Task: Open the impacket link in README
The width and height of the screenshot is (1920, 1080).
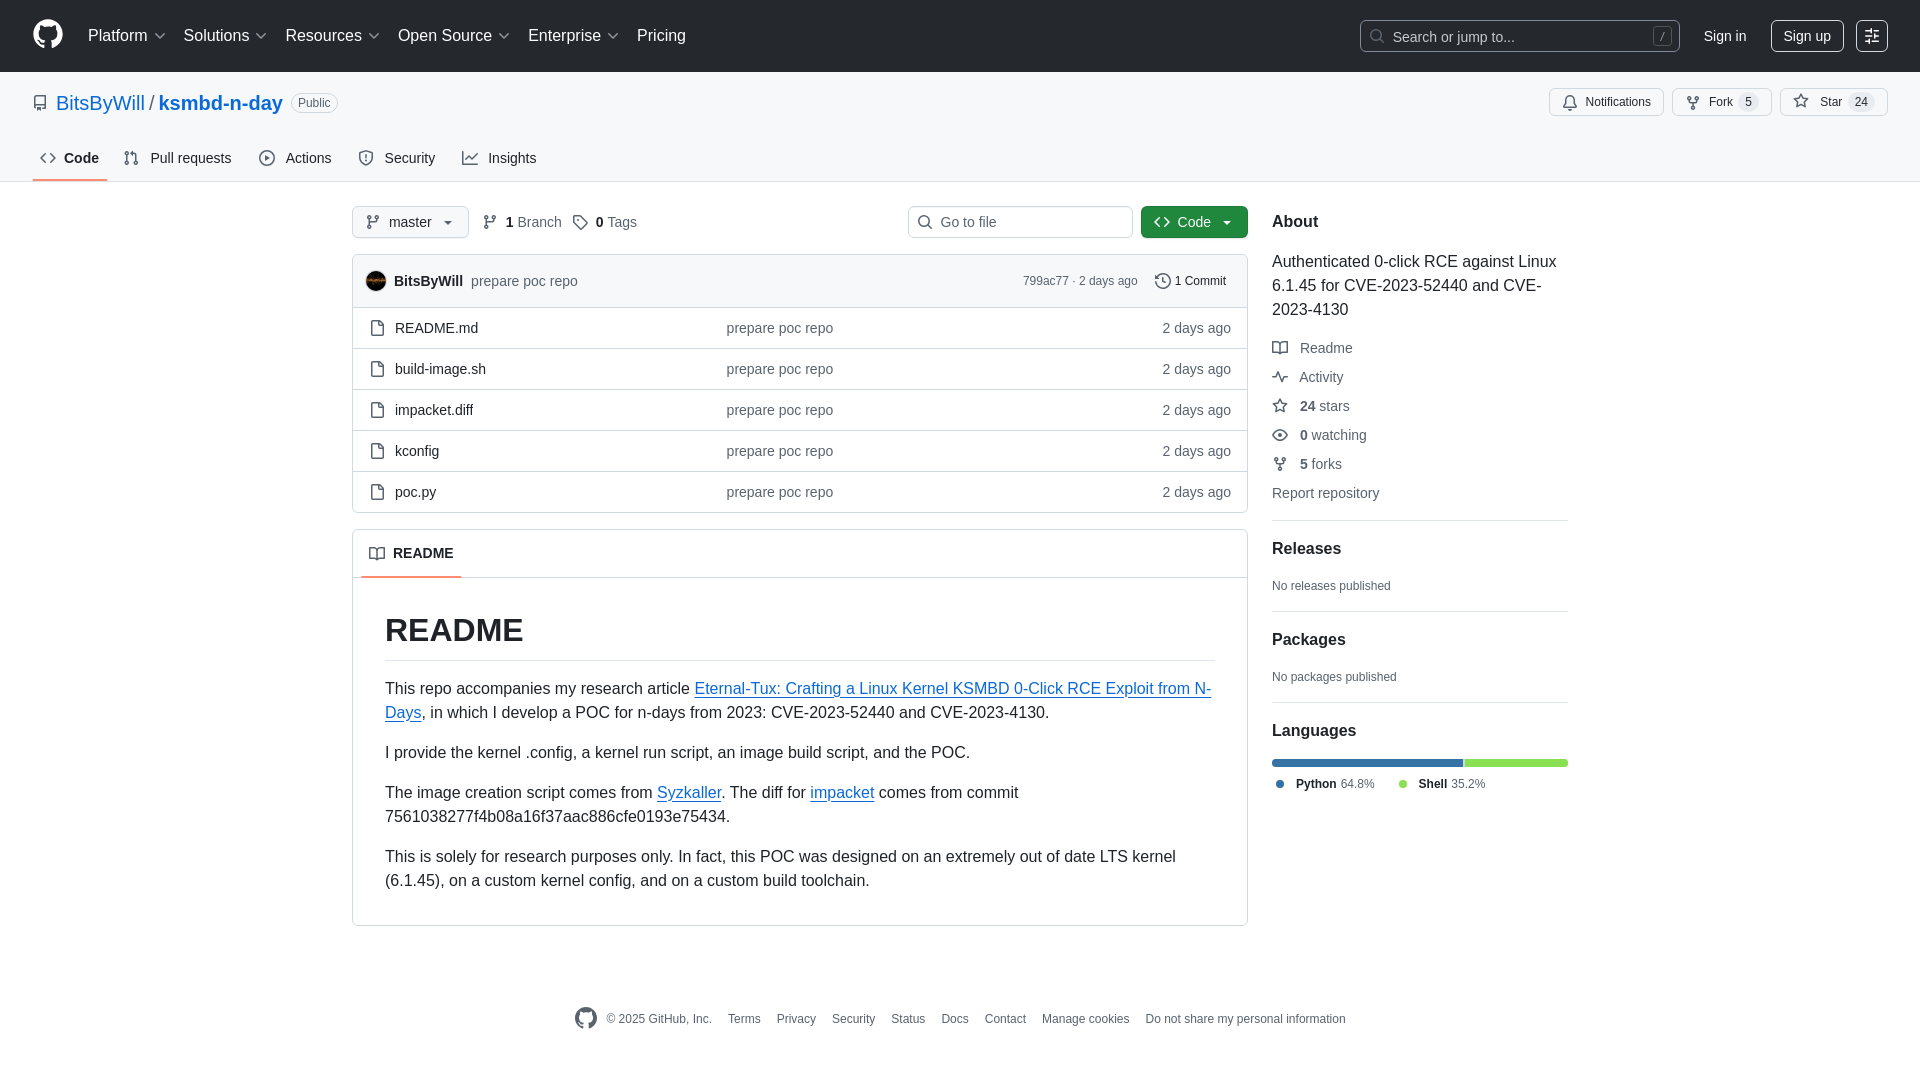Action: pyautogui.click(x=842, y=792)
